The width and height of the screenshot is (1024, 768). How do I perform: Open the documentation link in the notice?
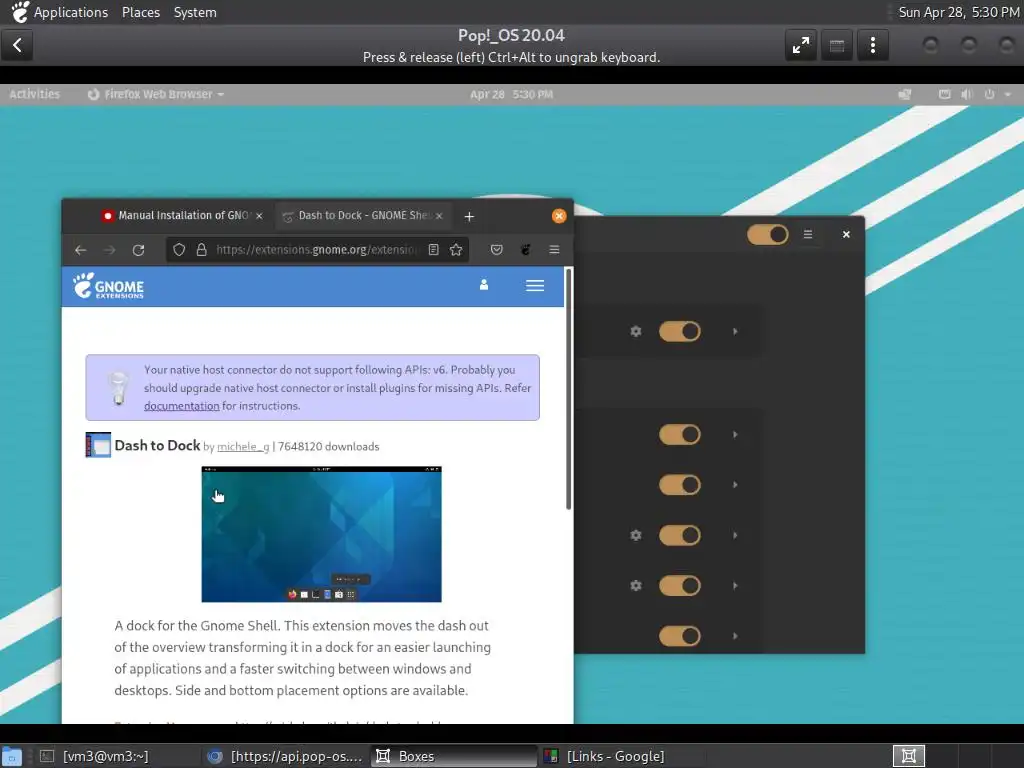tap(182, 406)
